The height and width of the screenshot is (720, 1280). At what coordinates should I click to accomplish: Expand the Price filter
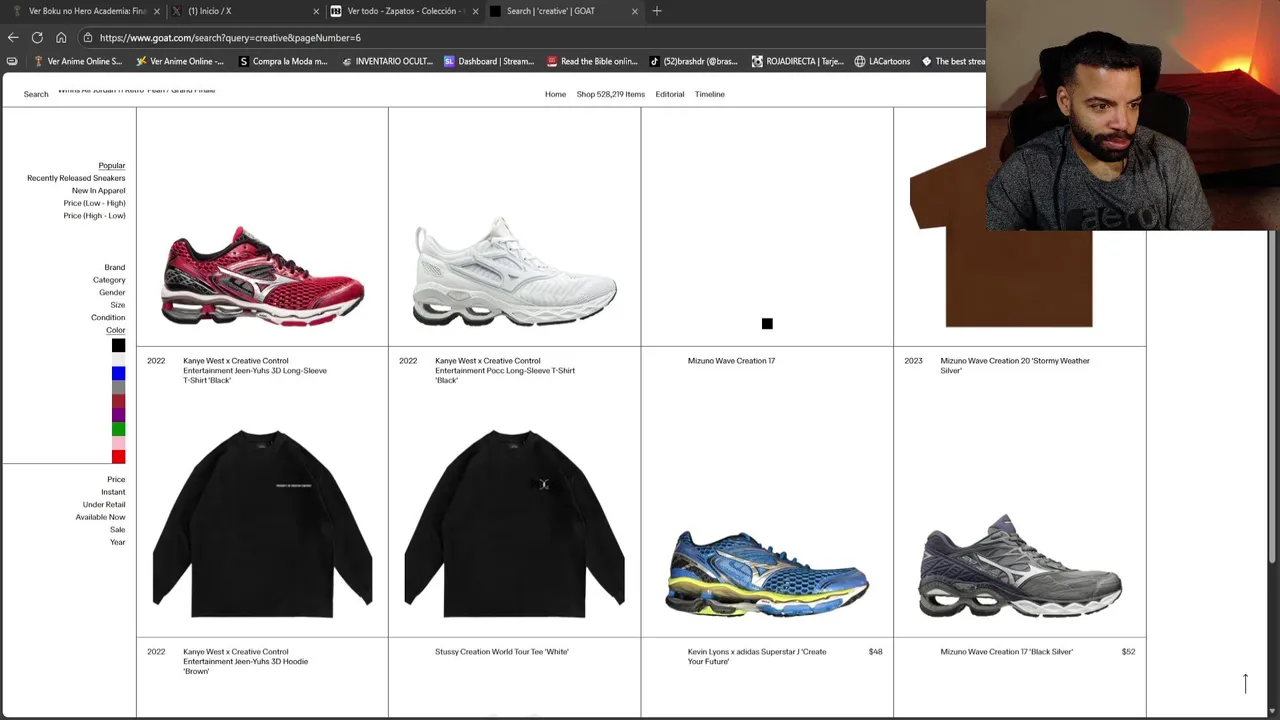tap(116, 479)
